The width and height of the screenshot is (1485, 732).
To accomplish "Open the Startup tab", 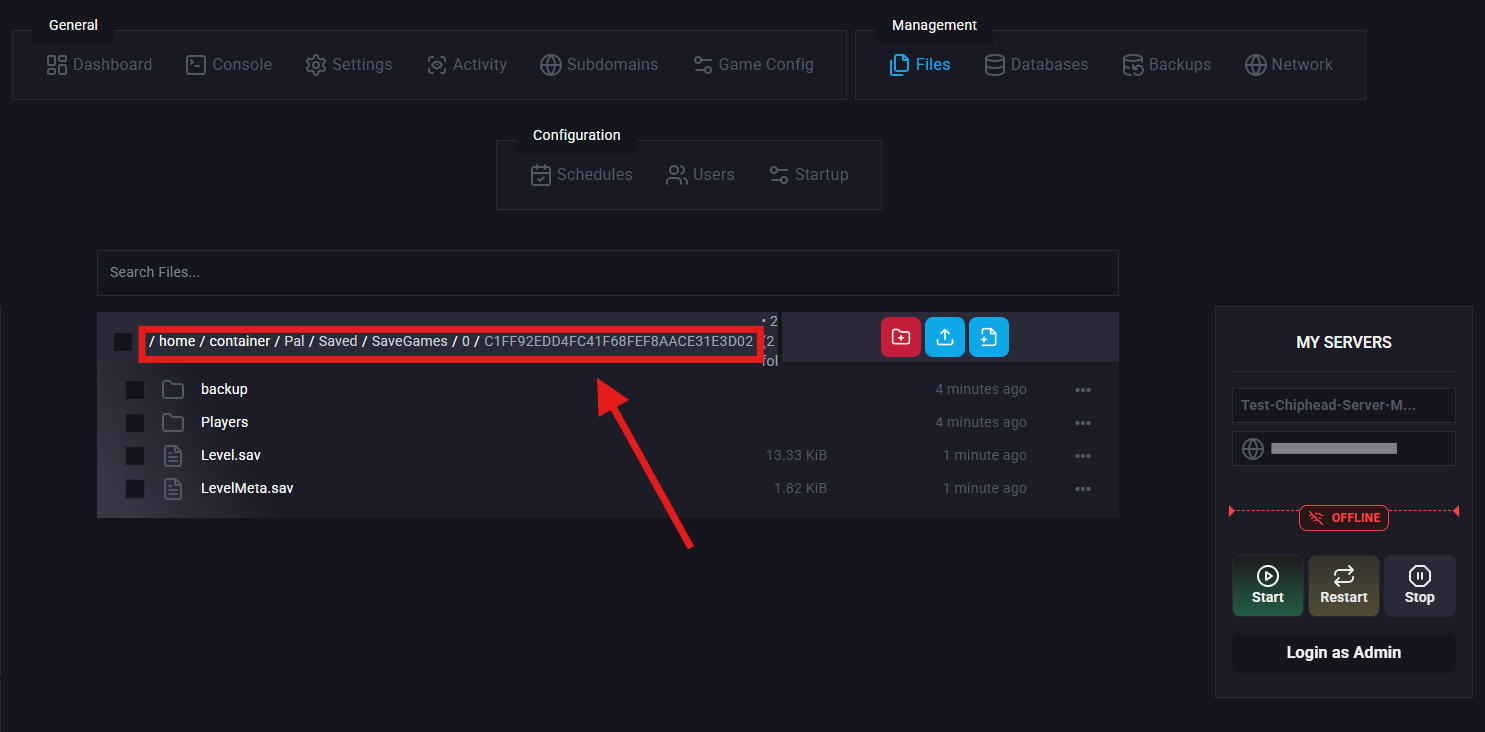I will 809,175.
